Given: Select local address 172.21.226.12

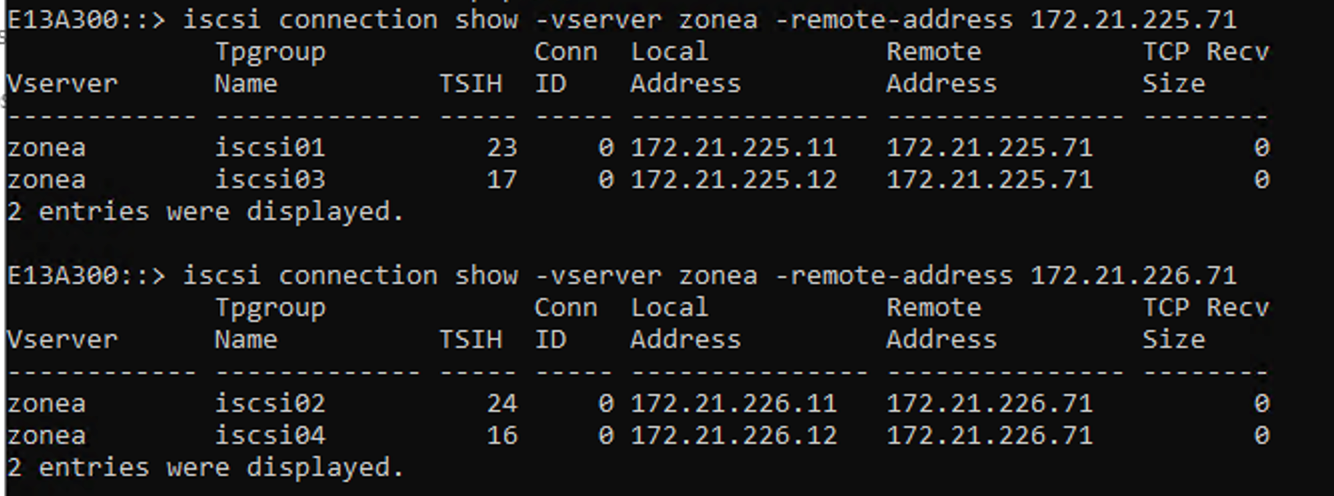Looking at the screenshot, I should click(733, 436).
